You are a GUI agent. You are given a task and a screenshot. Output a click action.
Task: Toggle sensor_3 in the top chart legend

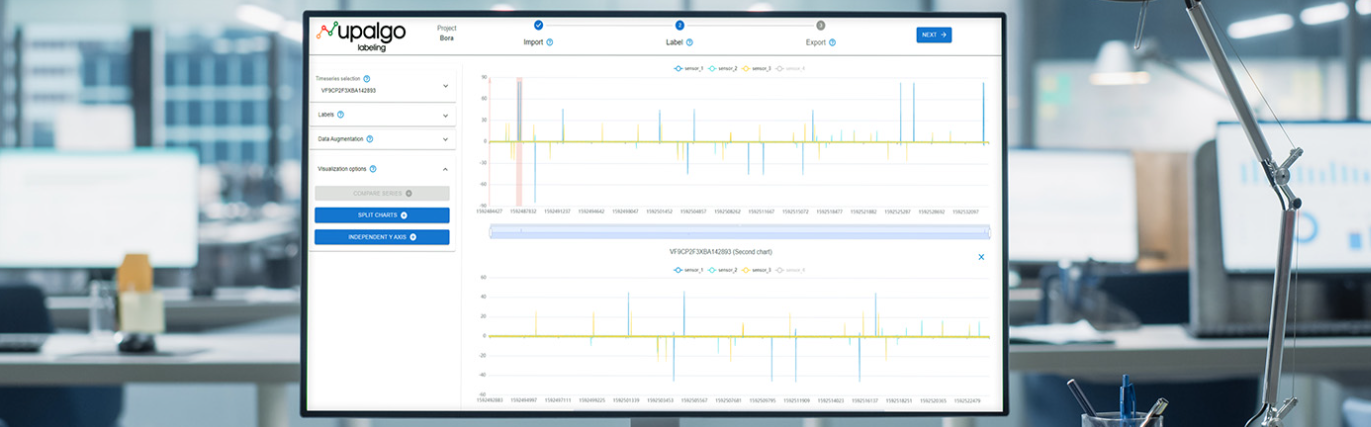click(x=757, y=68)
